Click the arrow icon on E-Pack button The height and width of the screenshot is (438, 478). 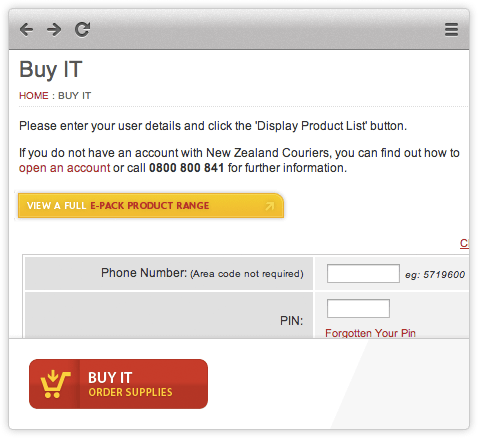click(x=270, y=206)
